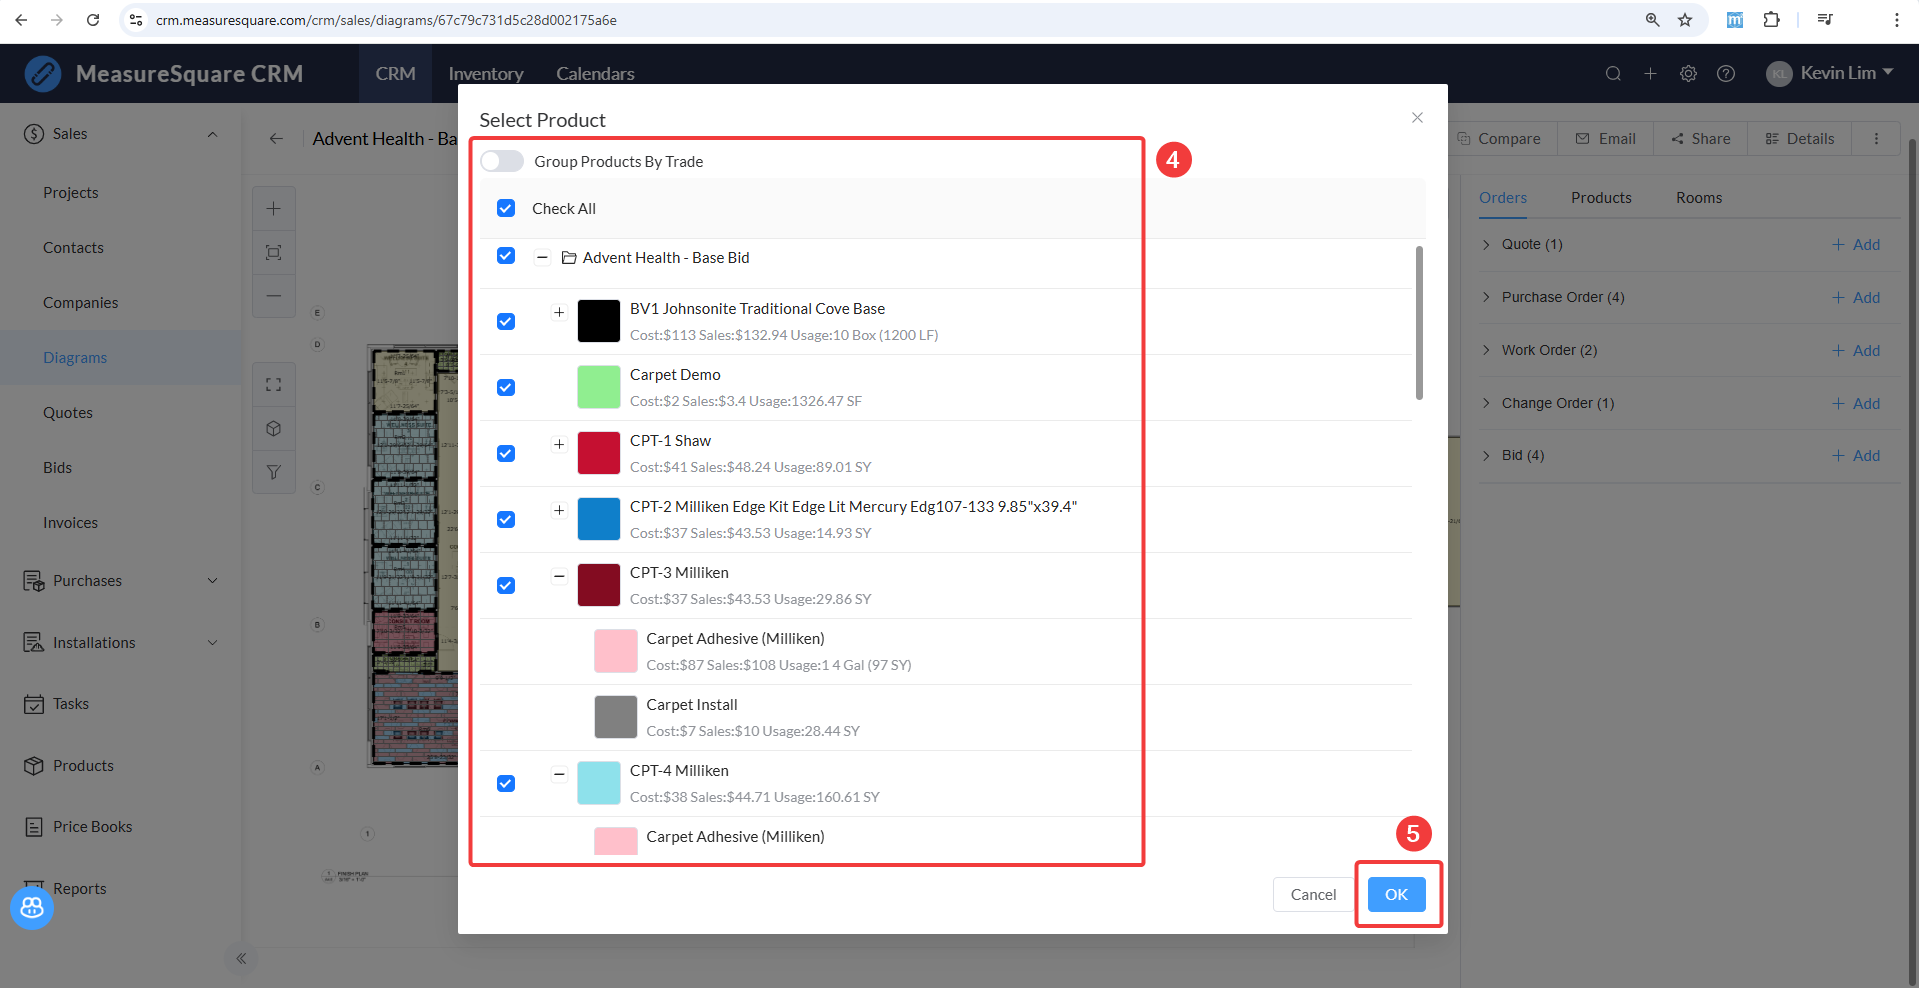Expand the CPT-1 Shaw row
Viewport: 1919px width, 988px height.
tap(559, 444)
